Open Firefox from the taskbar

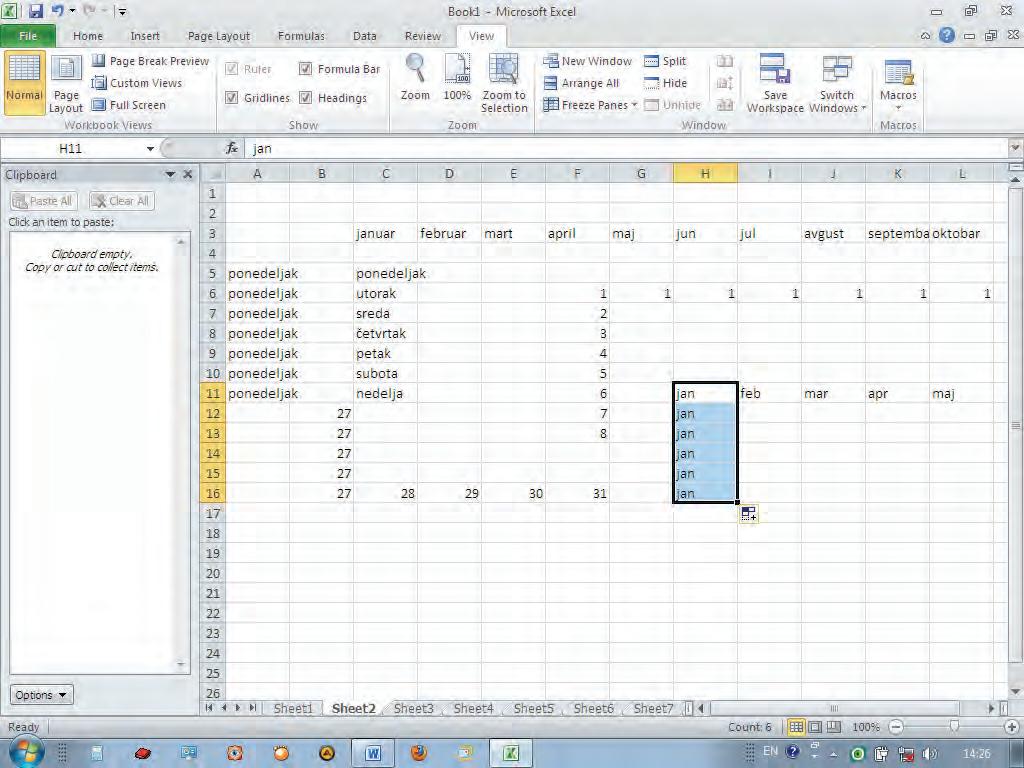pyautogui.click(x=419, y=753)
